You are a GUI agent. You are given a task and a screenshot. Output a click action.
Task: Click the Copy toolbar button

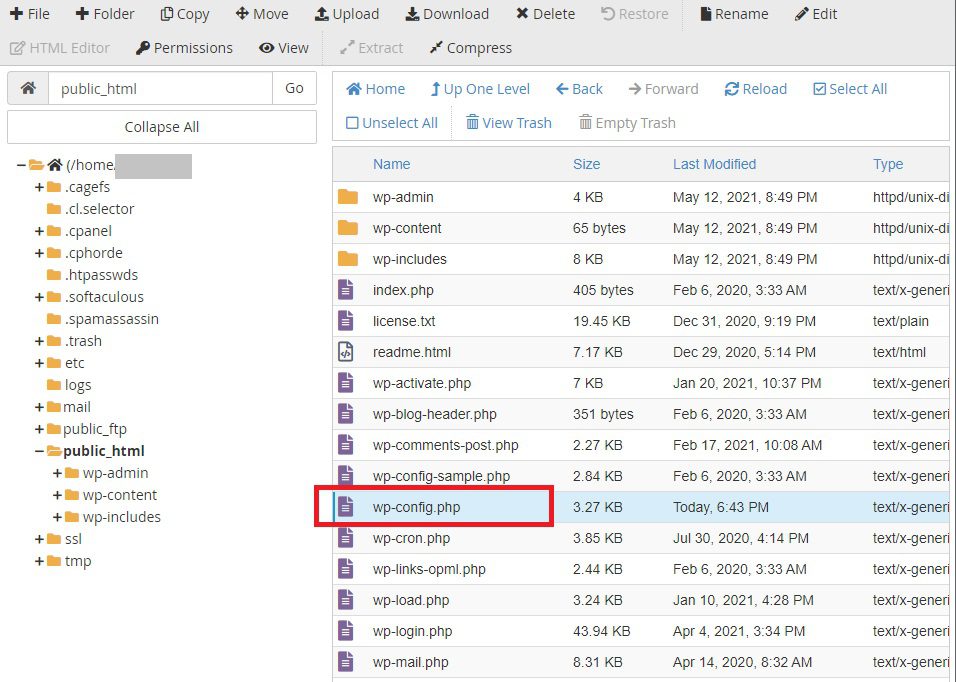point(185,14)
